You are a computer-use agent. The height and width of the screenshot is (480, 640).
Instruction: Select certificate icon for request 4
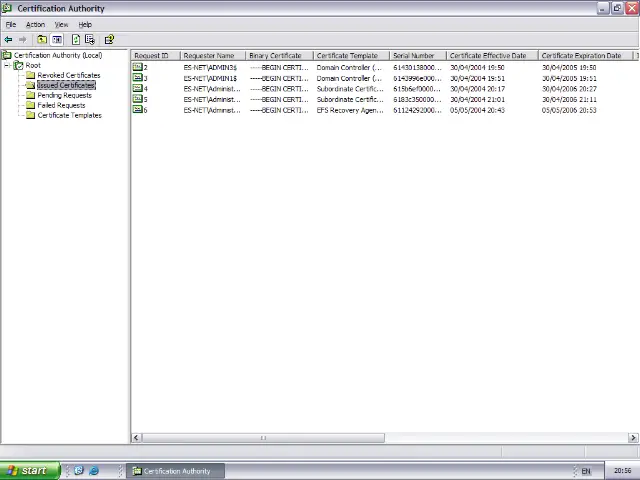click(138, 88)
